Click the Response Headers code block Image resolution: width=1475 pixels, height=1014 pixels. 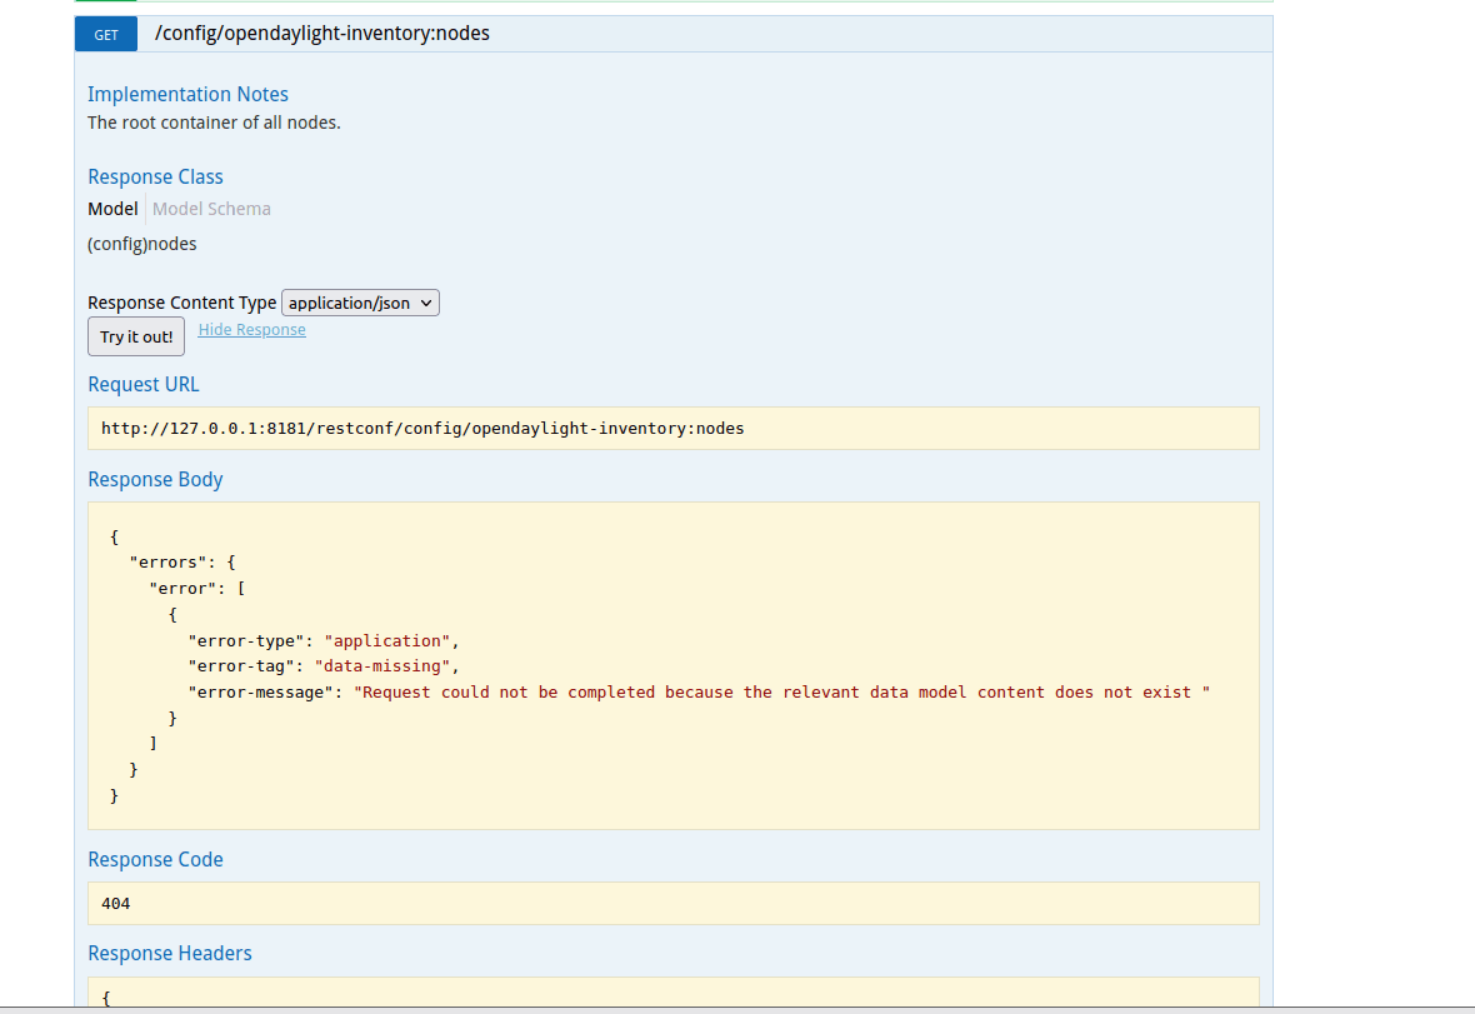(x=673, y=994)
